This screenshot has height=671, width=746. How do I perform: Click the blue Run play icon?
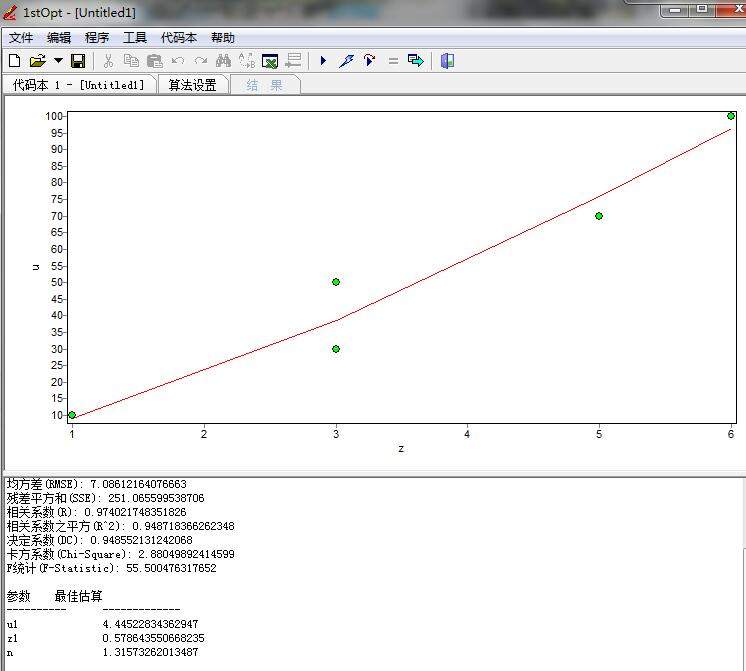324,60
